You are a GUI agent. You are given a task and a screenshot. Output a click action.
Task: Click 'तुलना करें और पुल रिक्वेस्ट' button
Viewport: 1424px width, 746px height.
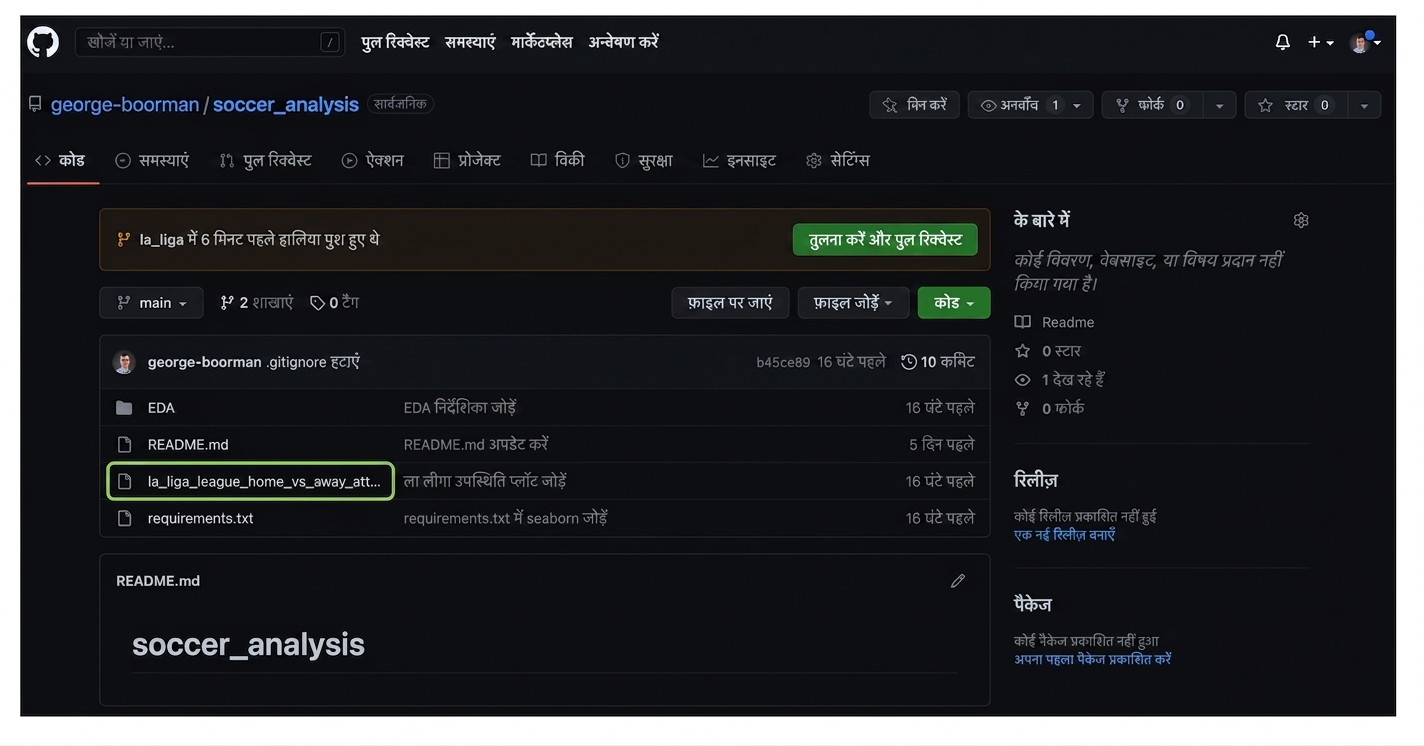pos(885,240)
